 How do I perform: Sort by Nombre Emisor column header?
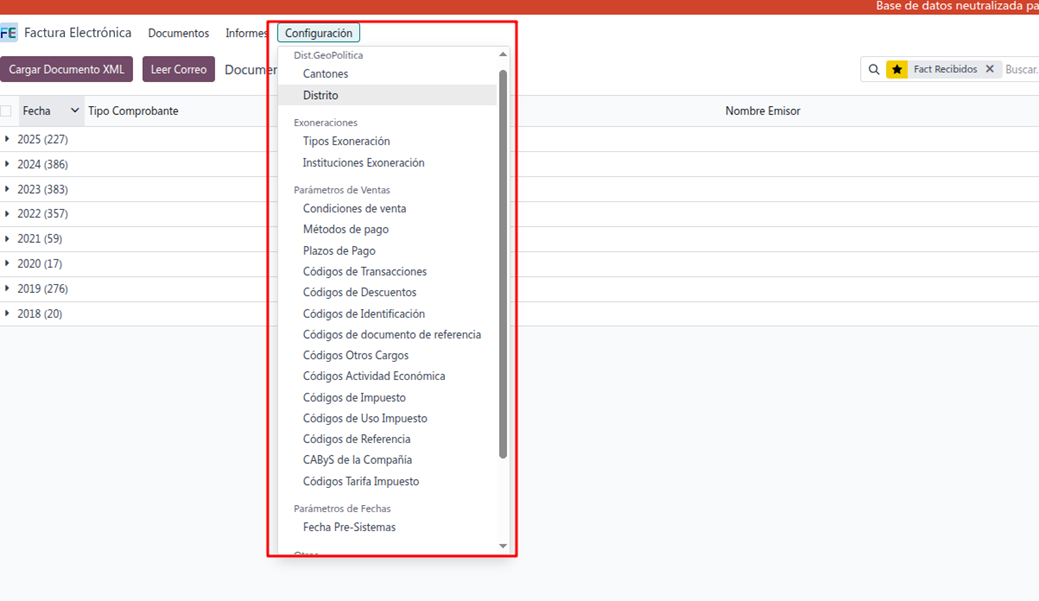pos(762,111)
